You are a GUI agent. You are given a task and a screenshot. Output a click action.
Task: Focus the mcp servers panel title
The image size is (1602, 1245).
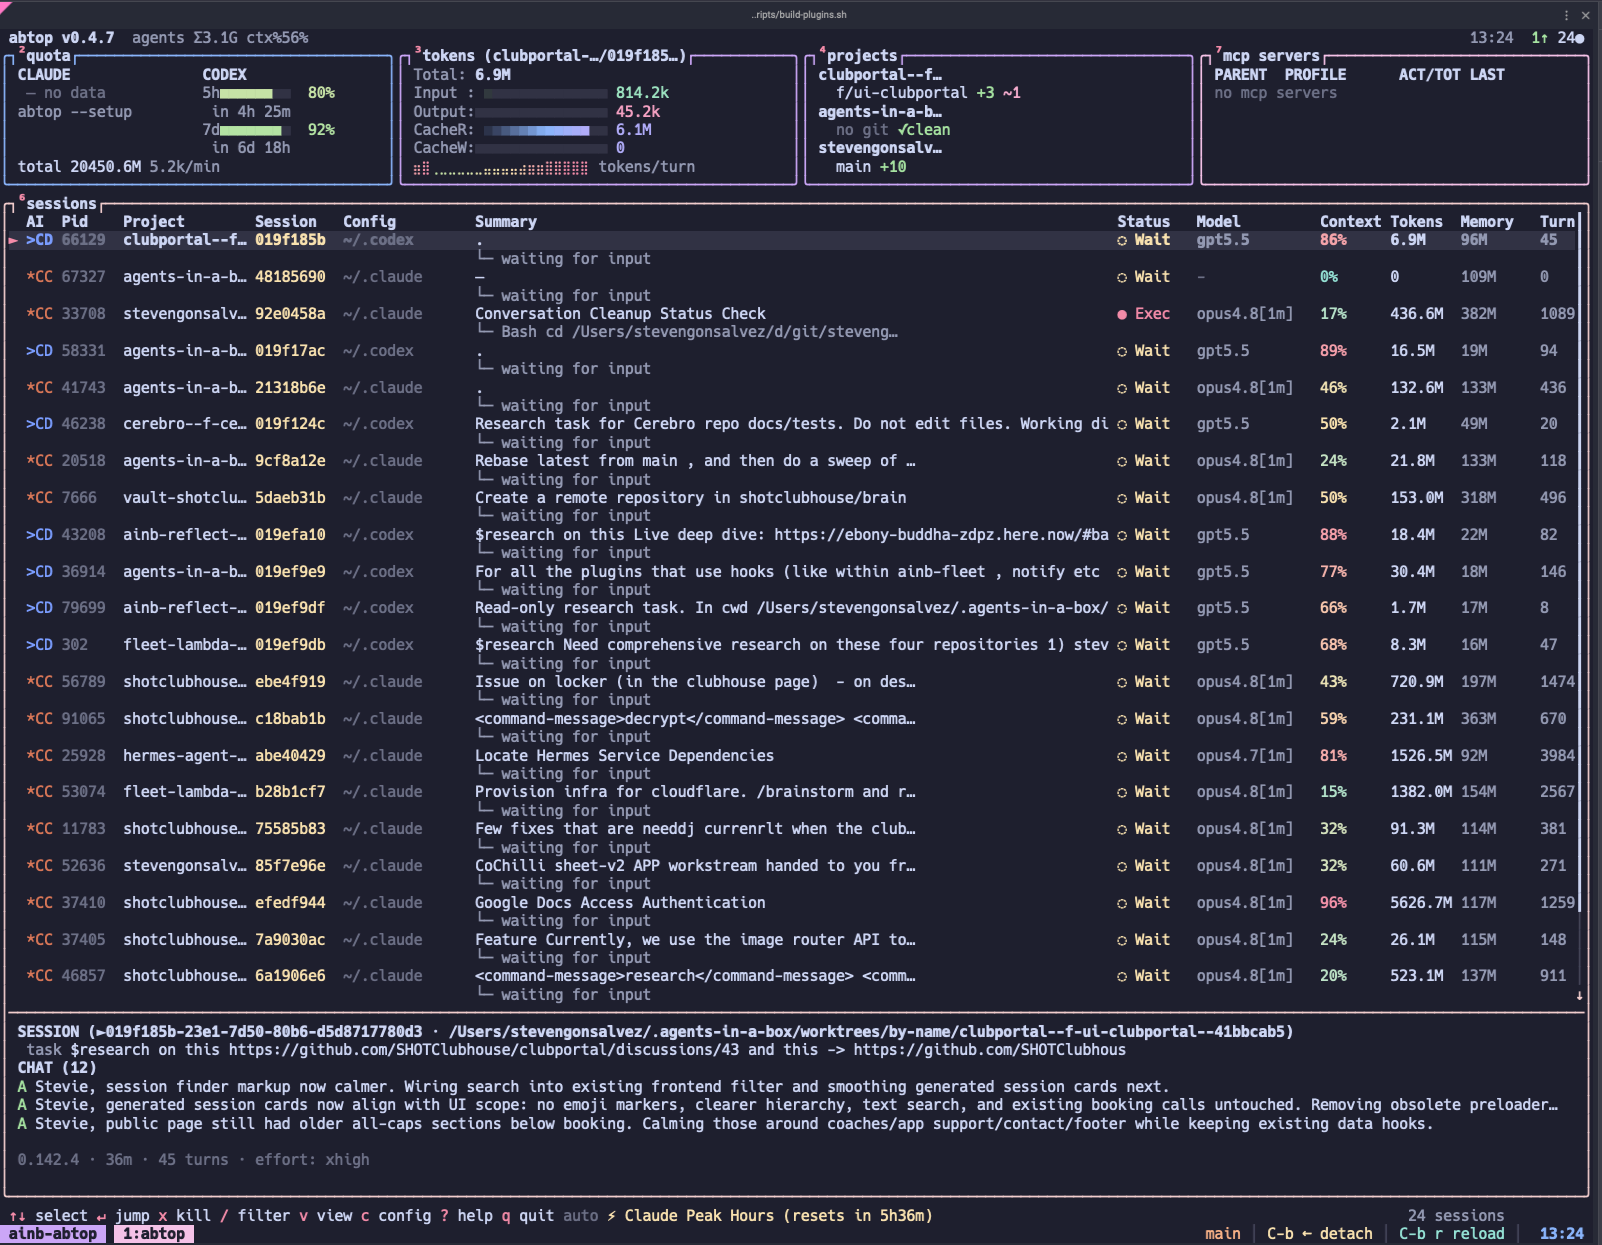[1271, 56]
